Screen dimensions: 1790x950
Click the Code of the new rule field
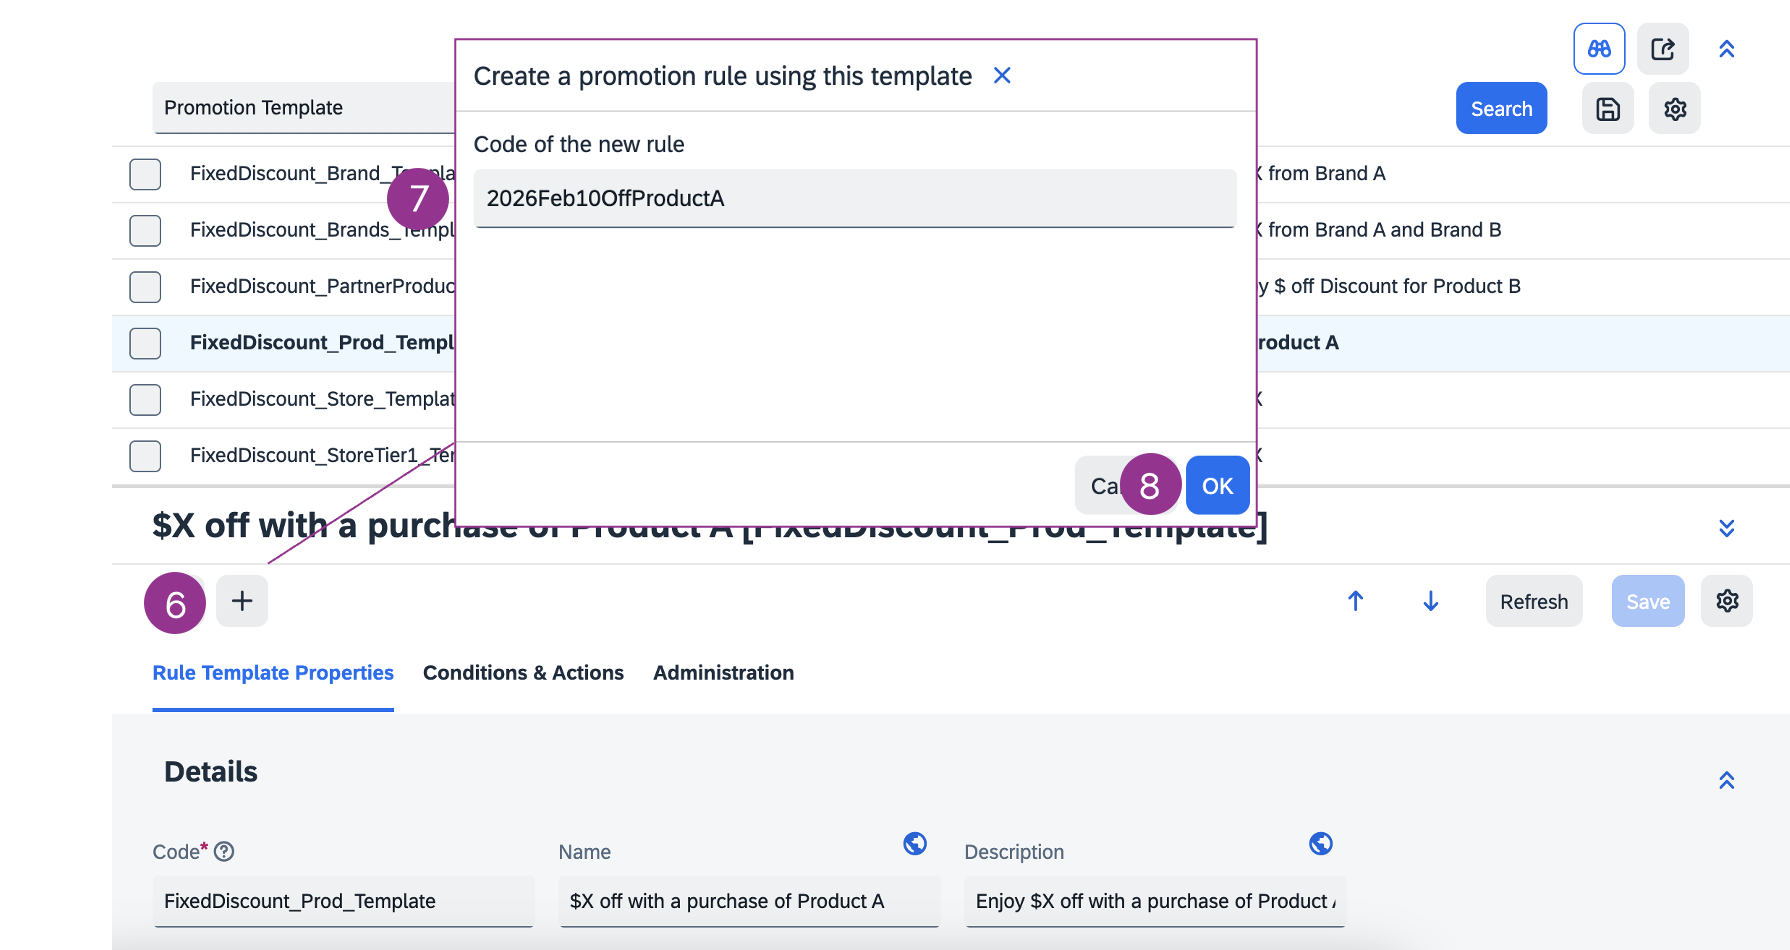855,199
